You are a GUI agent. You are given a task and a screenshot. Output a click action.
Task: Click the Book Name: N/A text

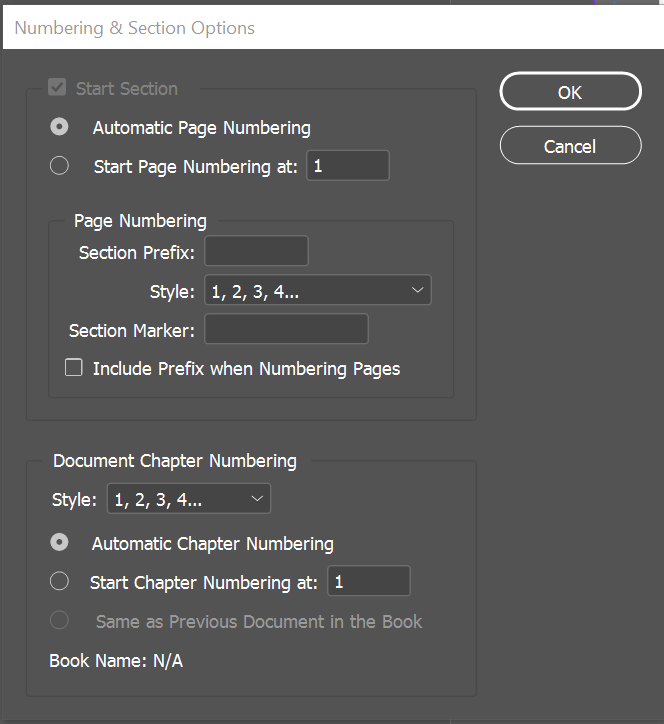click(116, 661)
